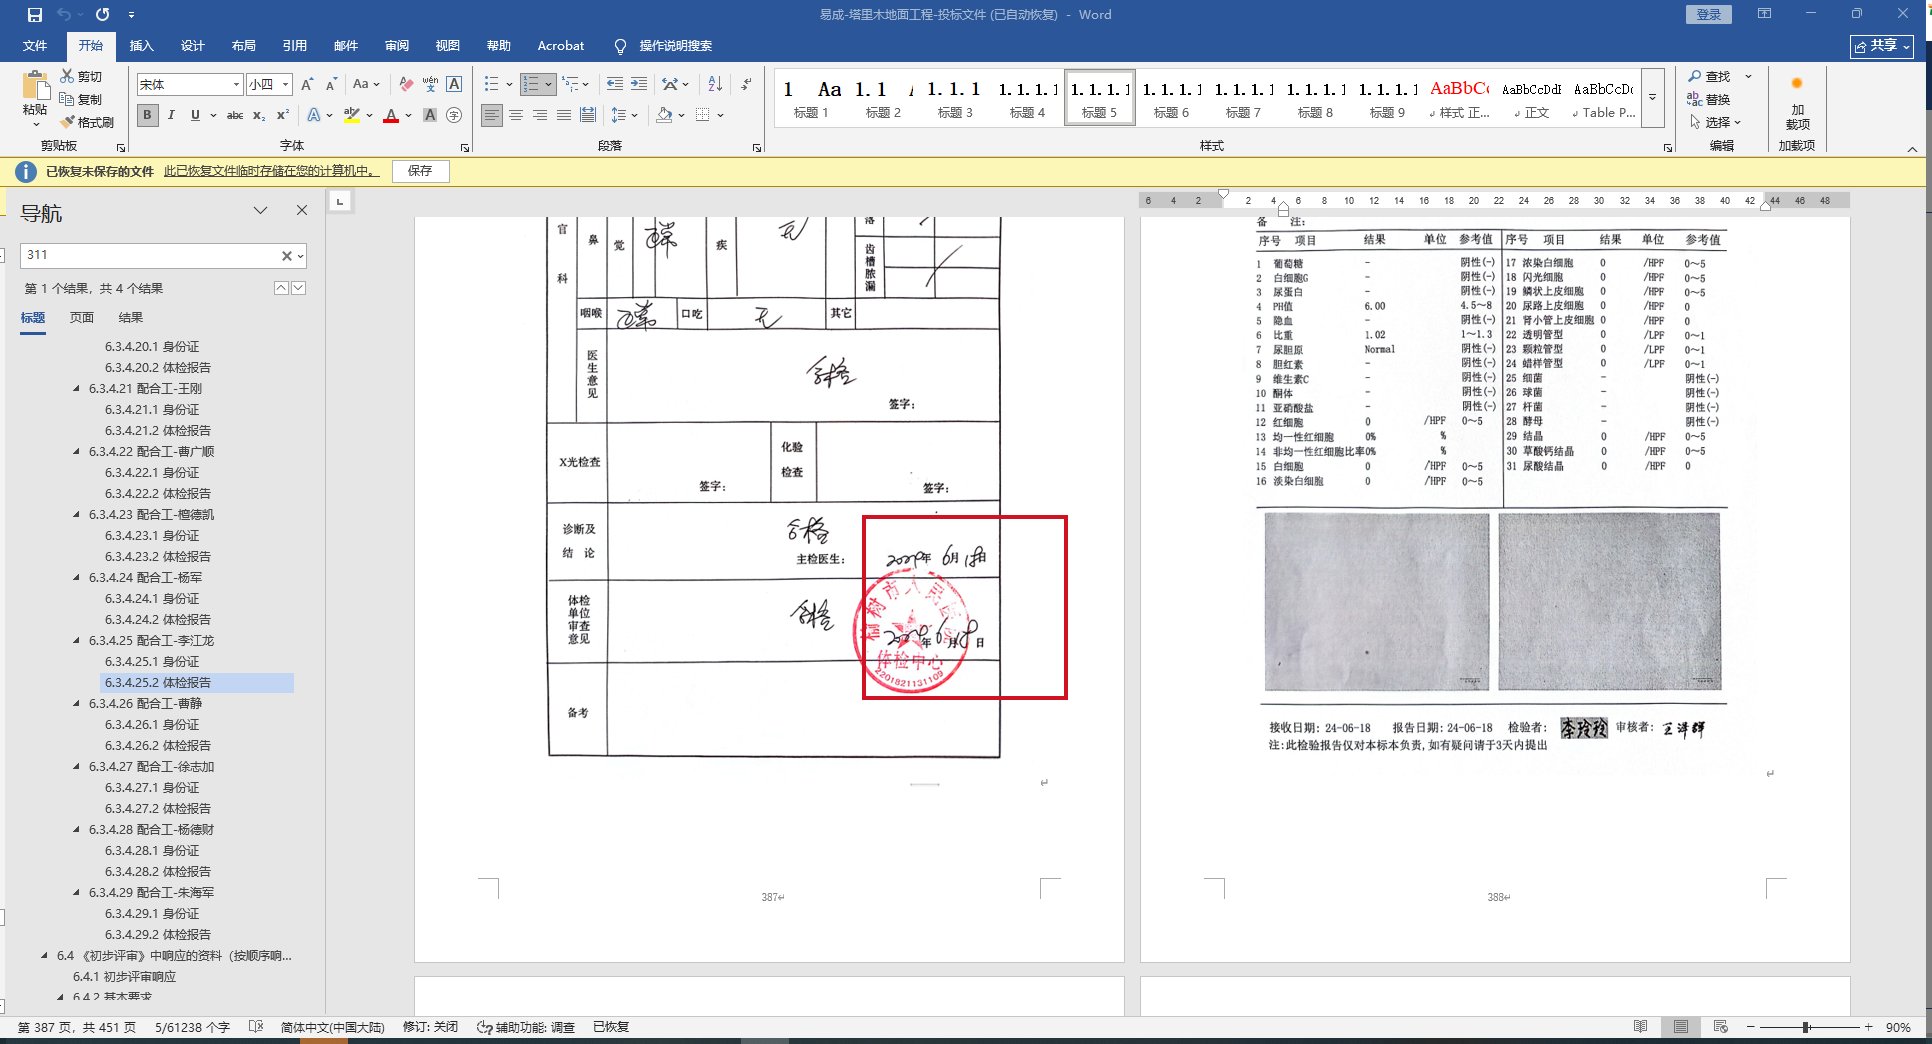Toggle bold formatting

[147, 115]
